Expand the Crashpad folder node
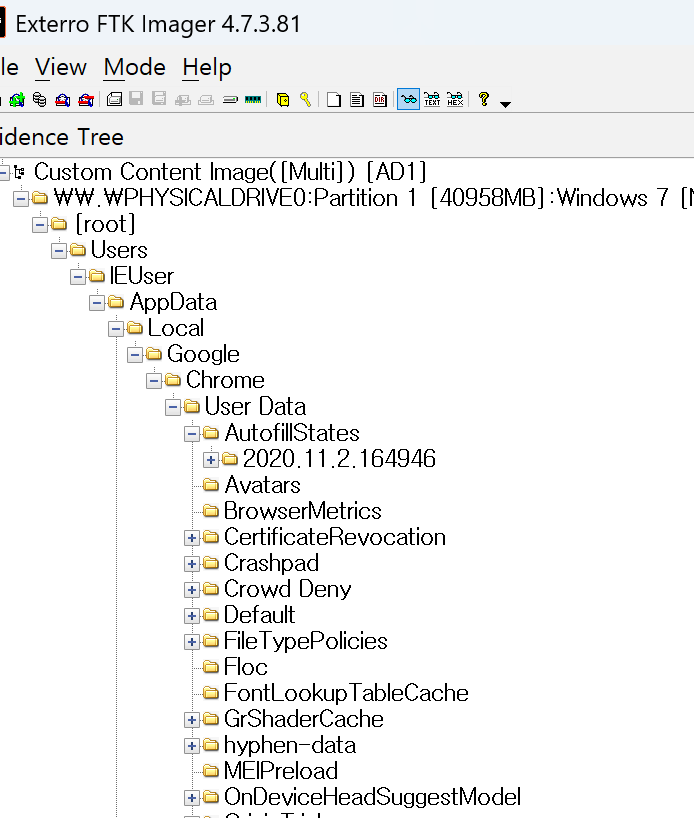Image resolution: width=694 pixels, height=818 pixels. click(192, 563)
